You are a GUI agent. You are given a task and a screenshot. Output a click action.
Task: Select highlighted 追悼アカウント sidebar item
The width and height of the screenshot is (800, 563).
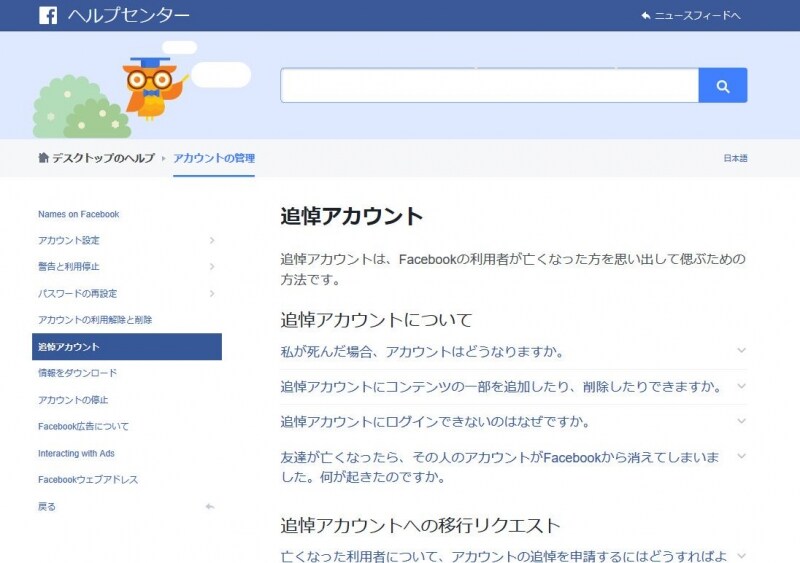pyautogui.click(x=127, y=347)
